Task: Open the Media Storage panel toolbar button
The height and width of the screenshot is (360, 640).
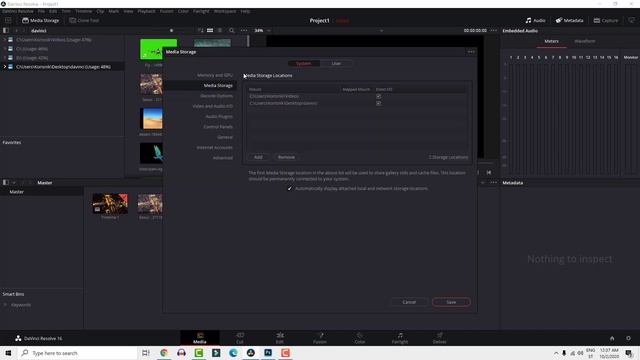Action: point(40,20)
